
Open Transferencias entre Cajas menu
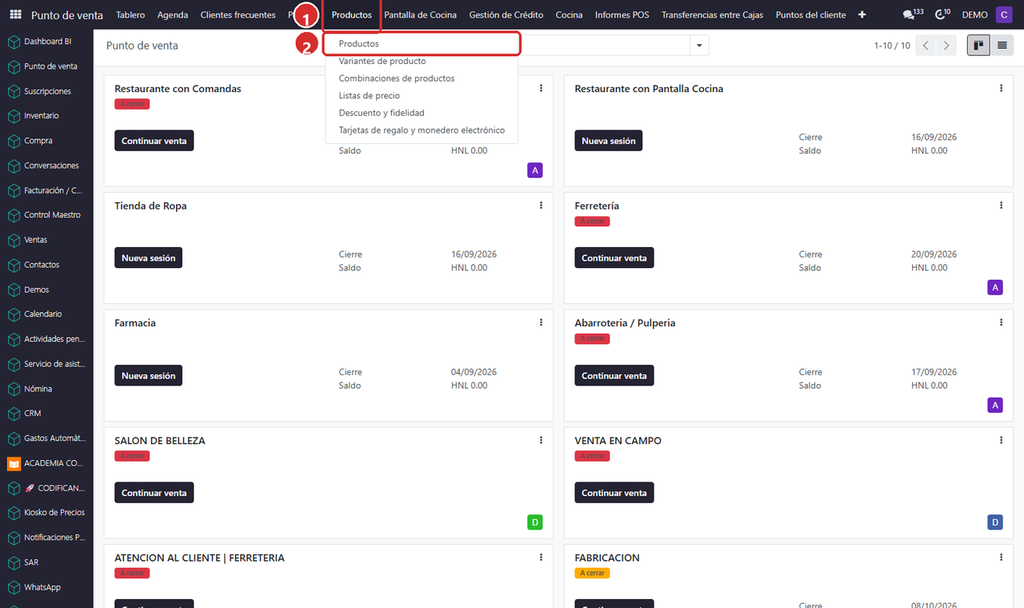pyautogui.click(x=712, y=14)
